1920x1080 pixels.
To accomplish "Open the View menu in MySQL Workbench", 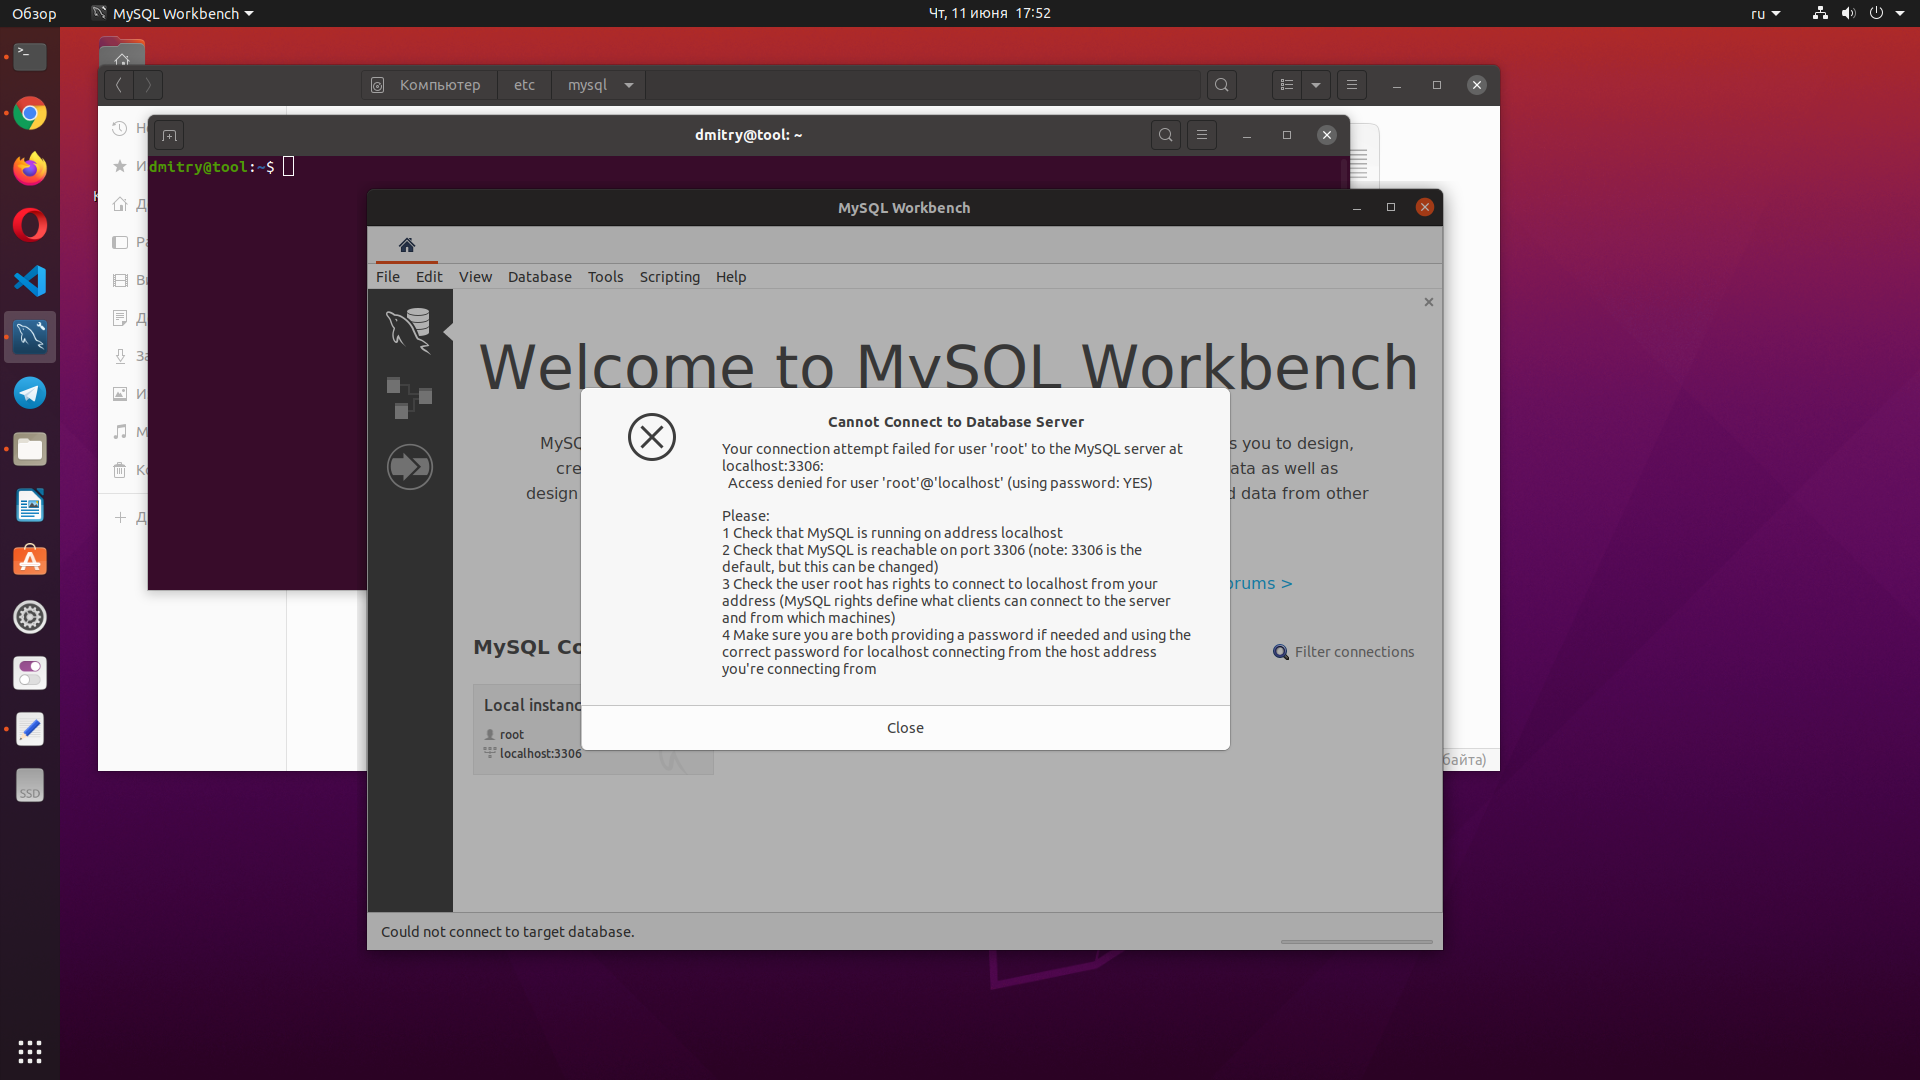I will pos(475,277).
